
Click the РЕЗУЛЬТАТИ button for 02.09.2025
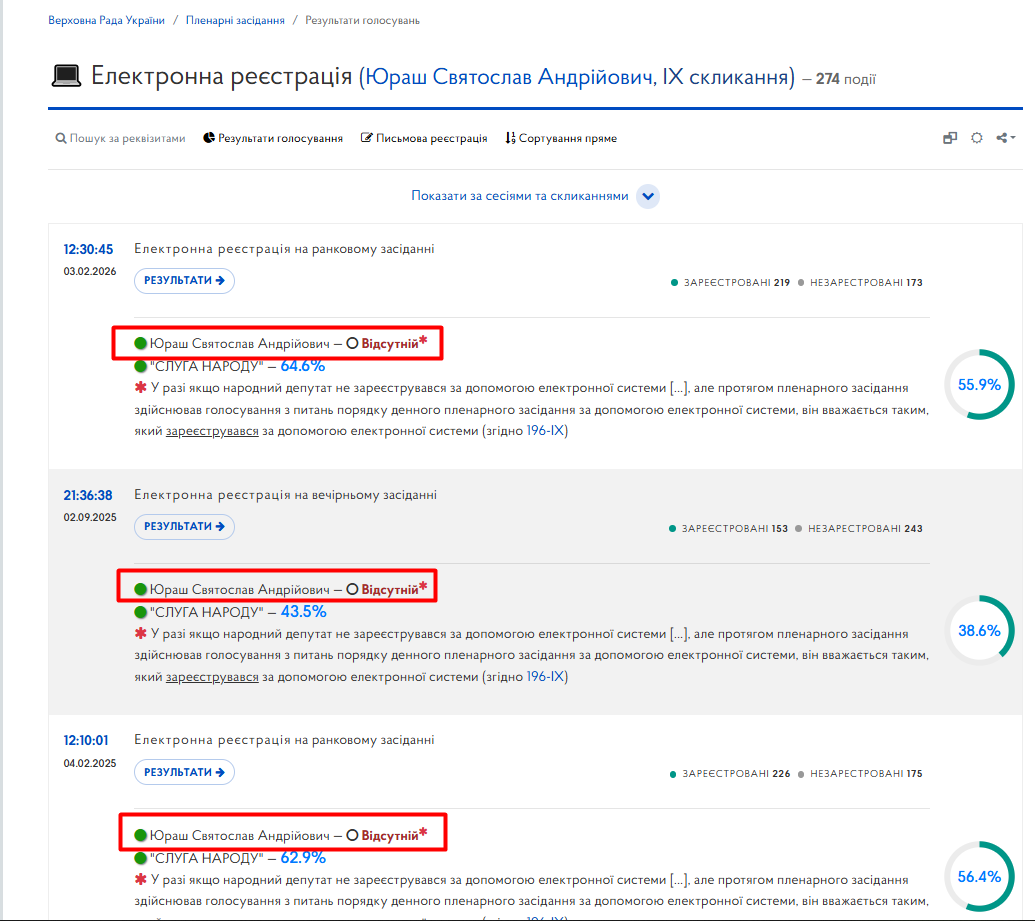point(184,526)
